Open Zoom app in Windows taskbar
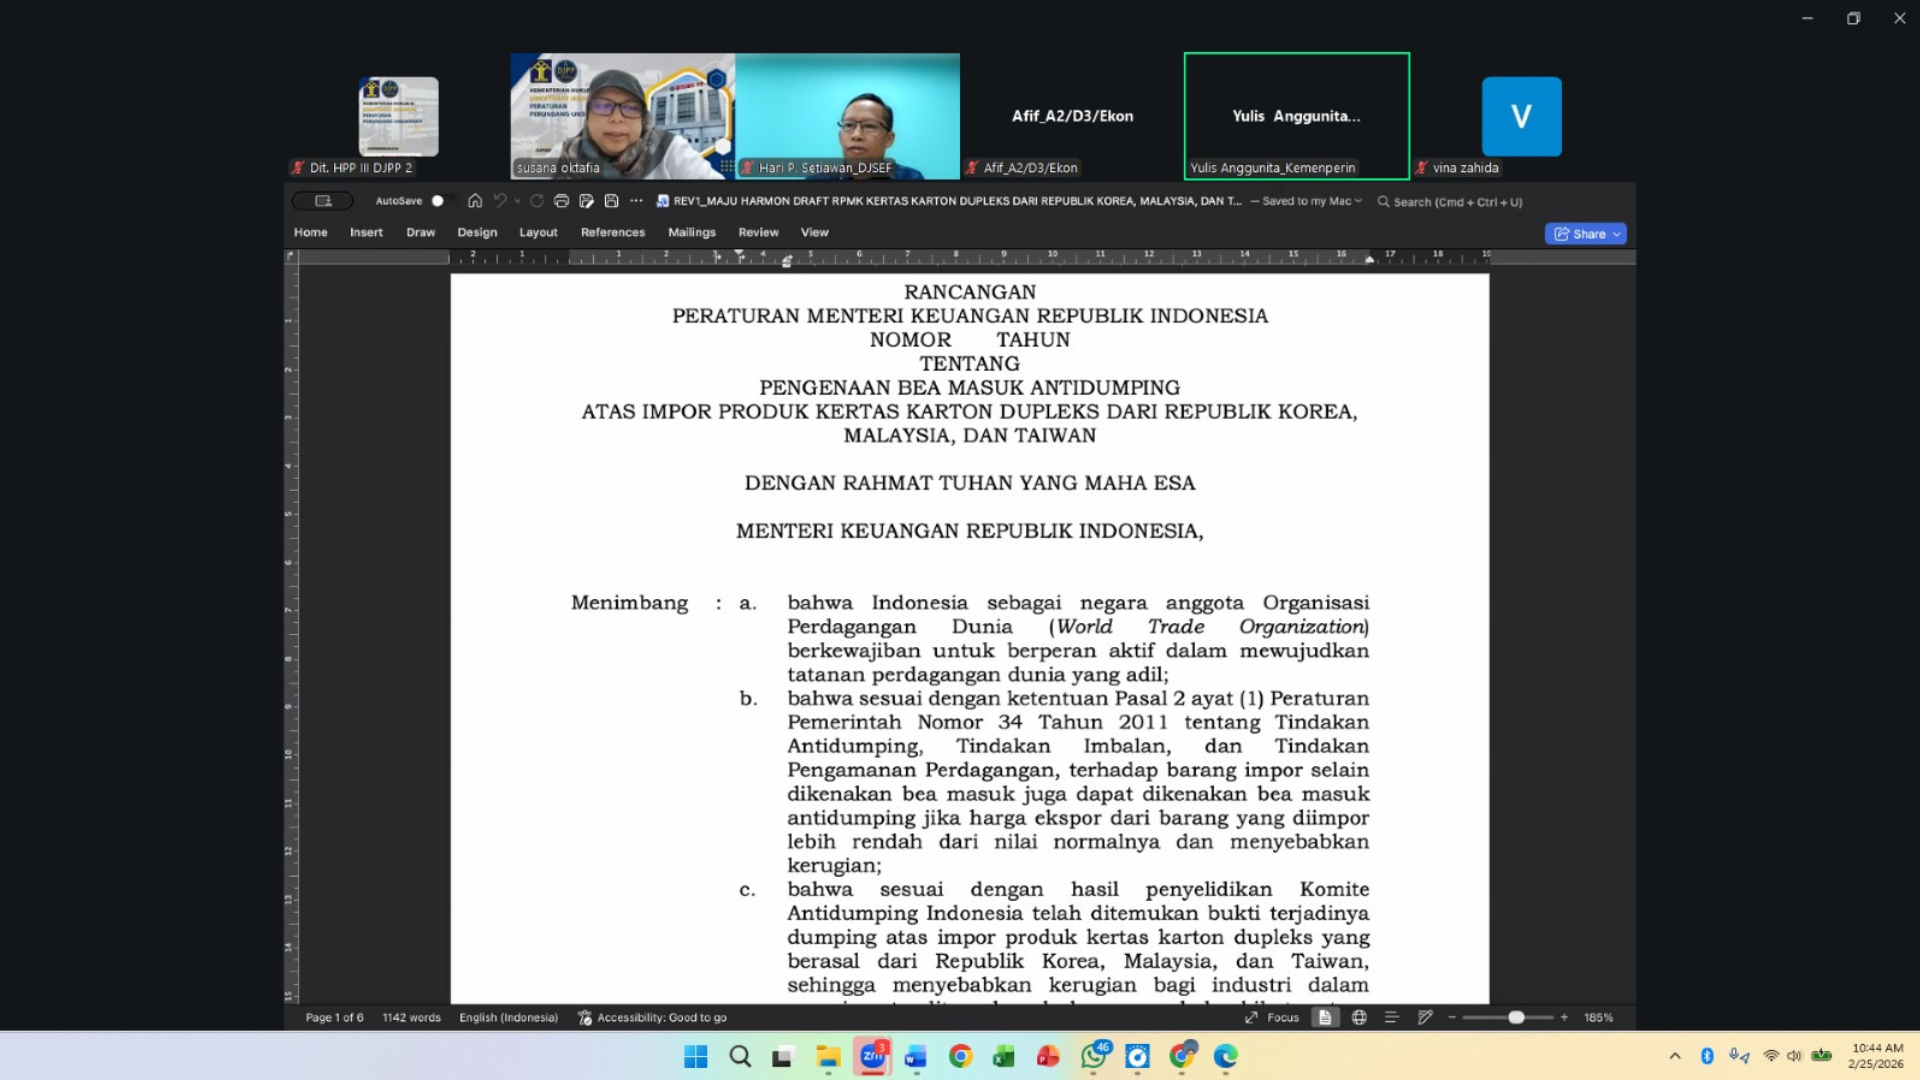This screenshot has height=1080, width=1920. (x=872, y=1056)
